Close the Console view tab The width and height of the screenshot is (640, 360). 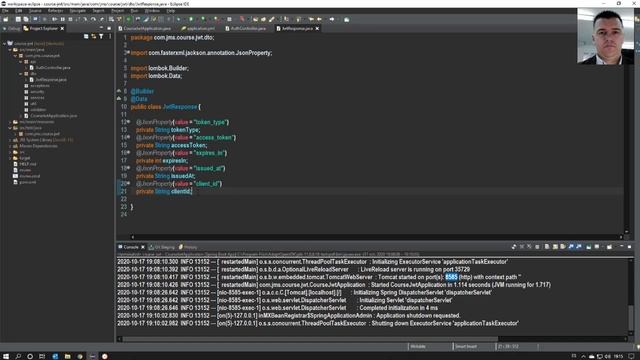click(x=142, y=247)
